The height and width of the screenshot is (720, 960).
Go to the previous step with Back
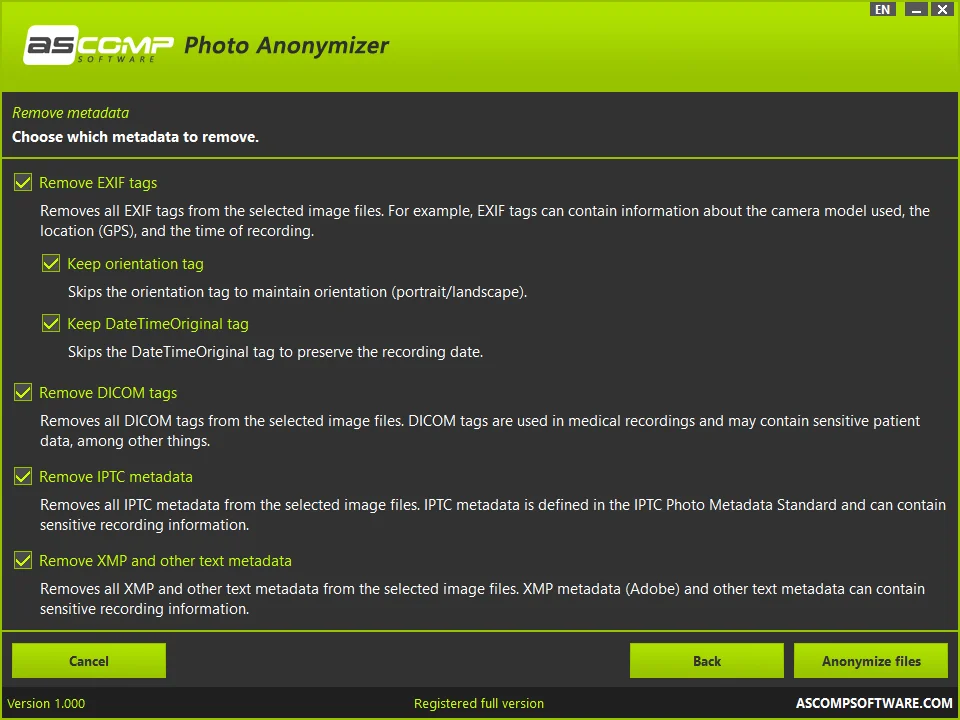click(x=707, y=661)
